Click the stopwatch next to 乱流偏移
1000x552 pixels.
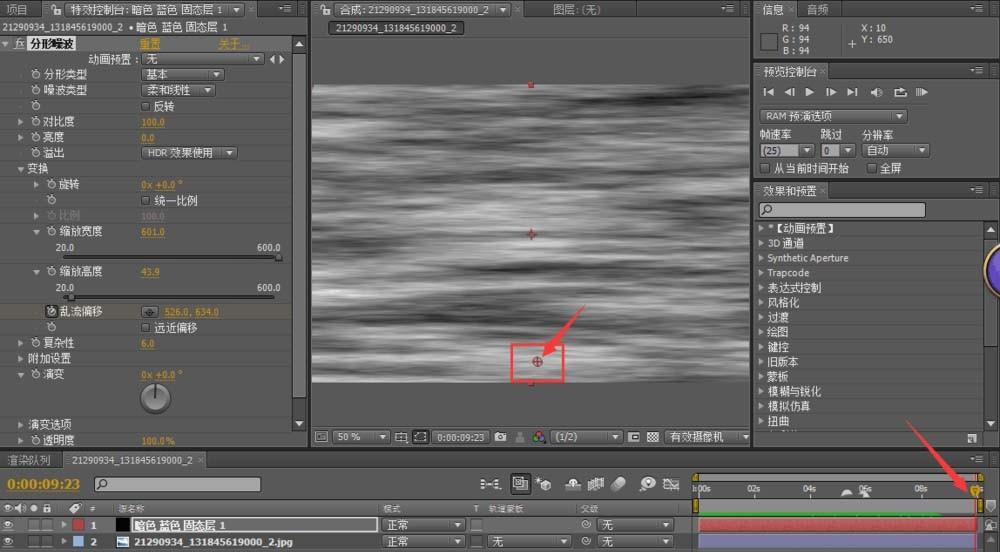(51, 312)
